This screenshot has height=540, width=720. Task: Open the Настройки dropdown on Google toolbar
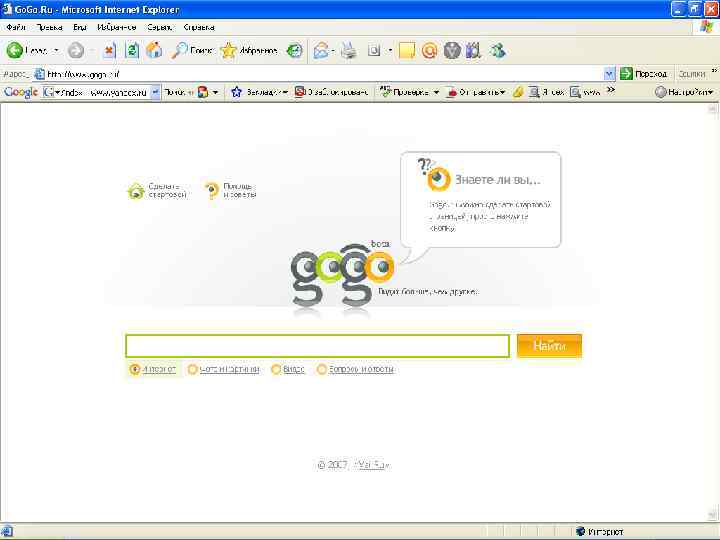(x=685, y=92)
